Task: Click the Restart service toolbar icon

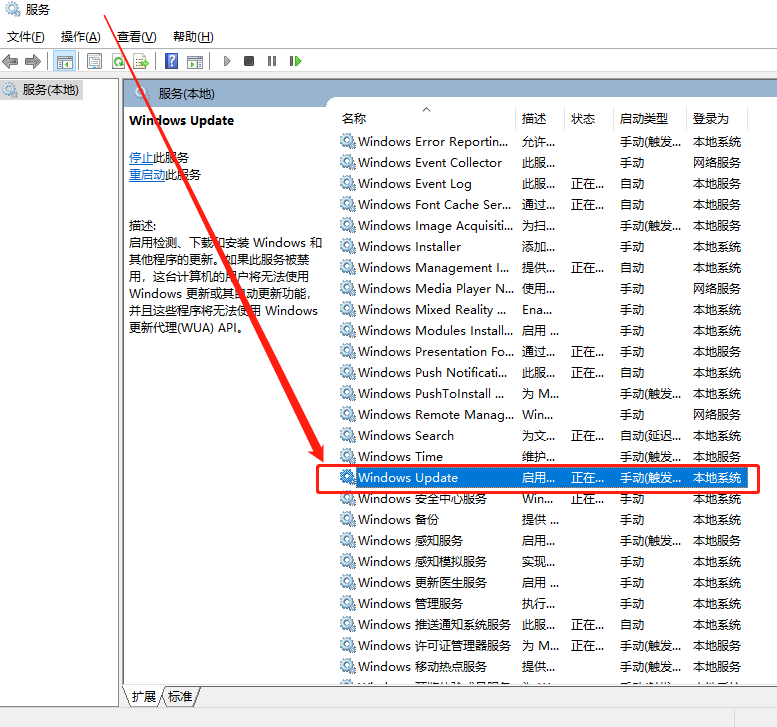Action: pos(295,61)
